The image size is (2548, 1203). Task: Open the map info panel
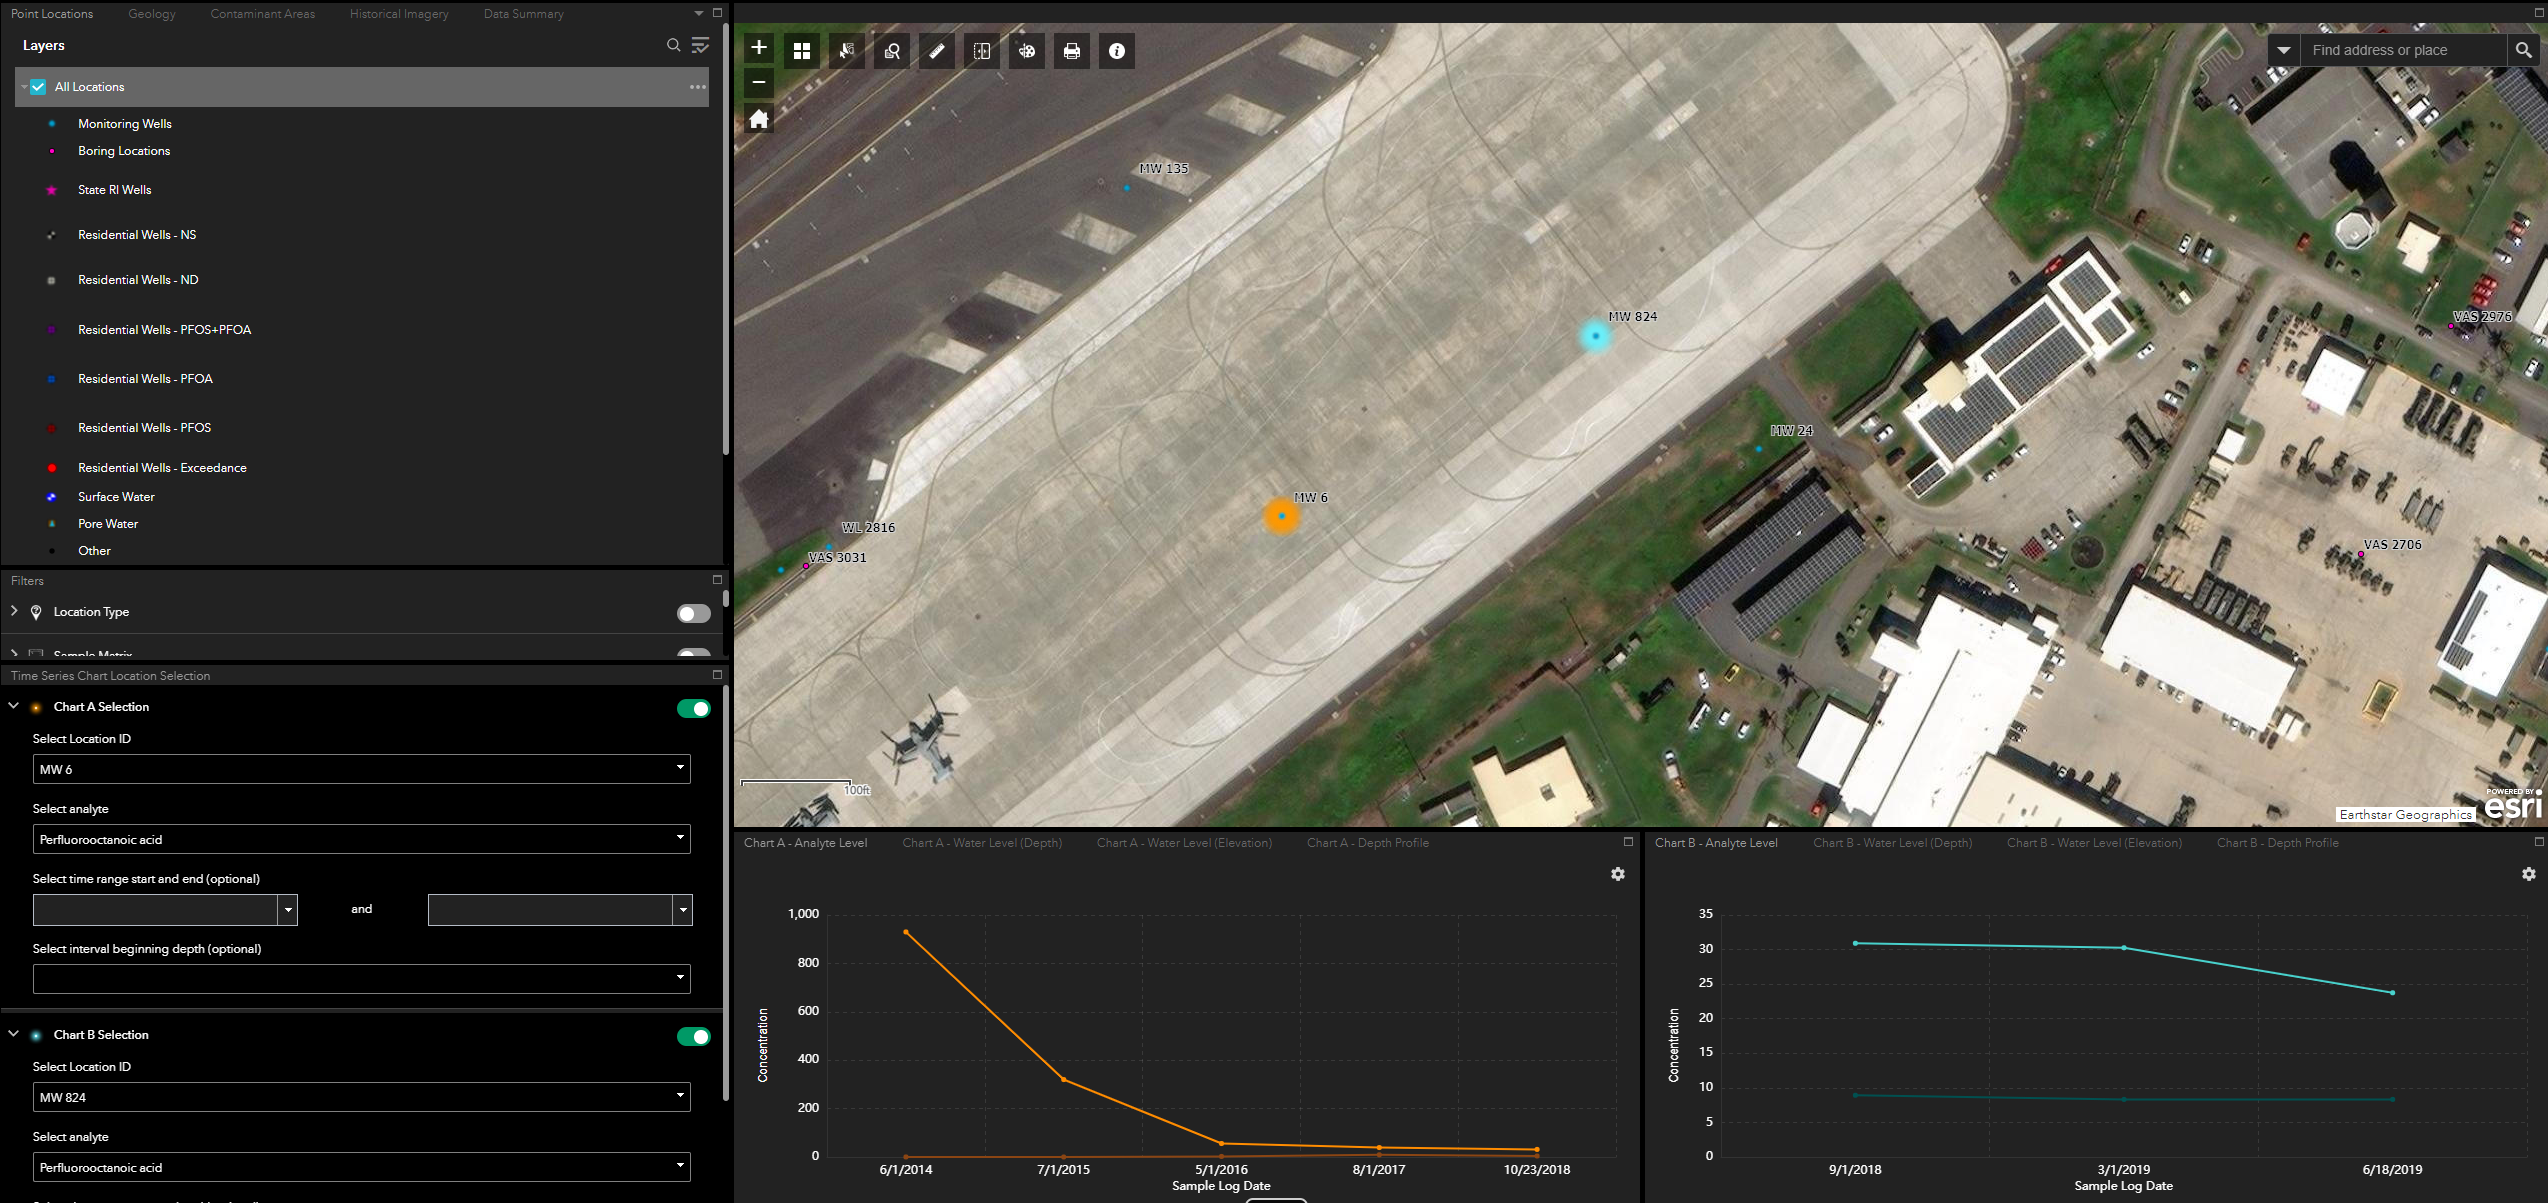(1117, 51)
